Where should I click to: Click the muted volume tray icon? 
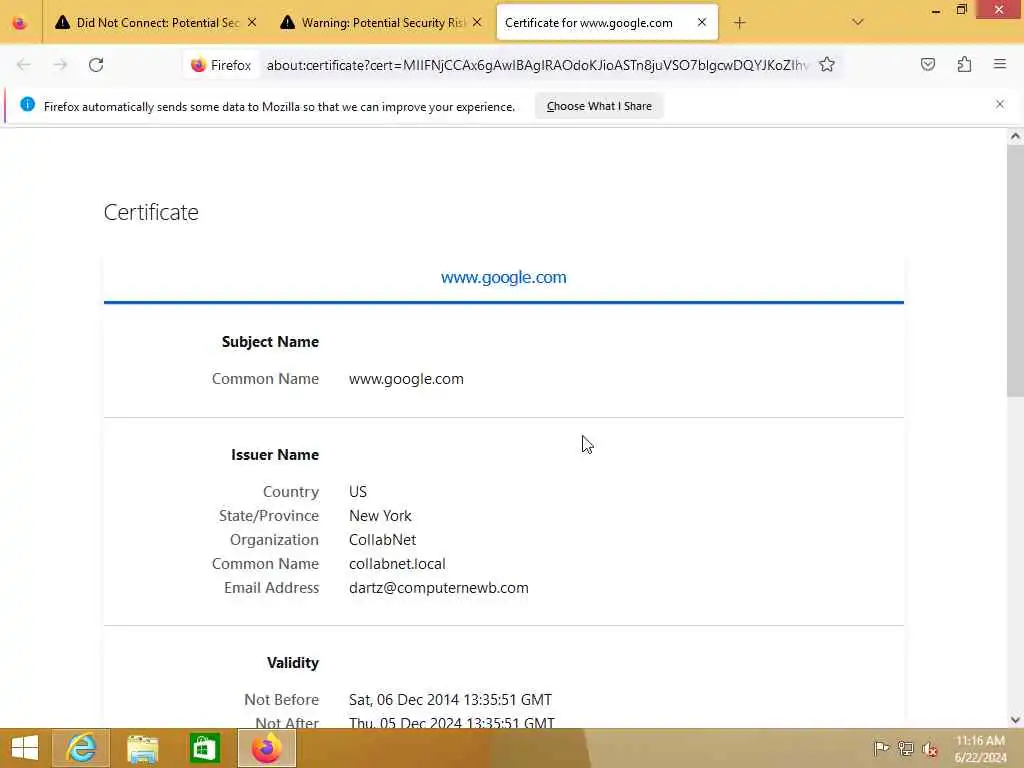coord(929,749)
